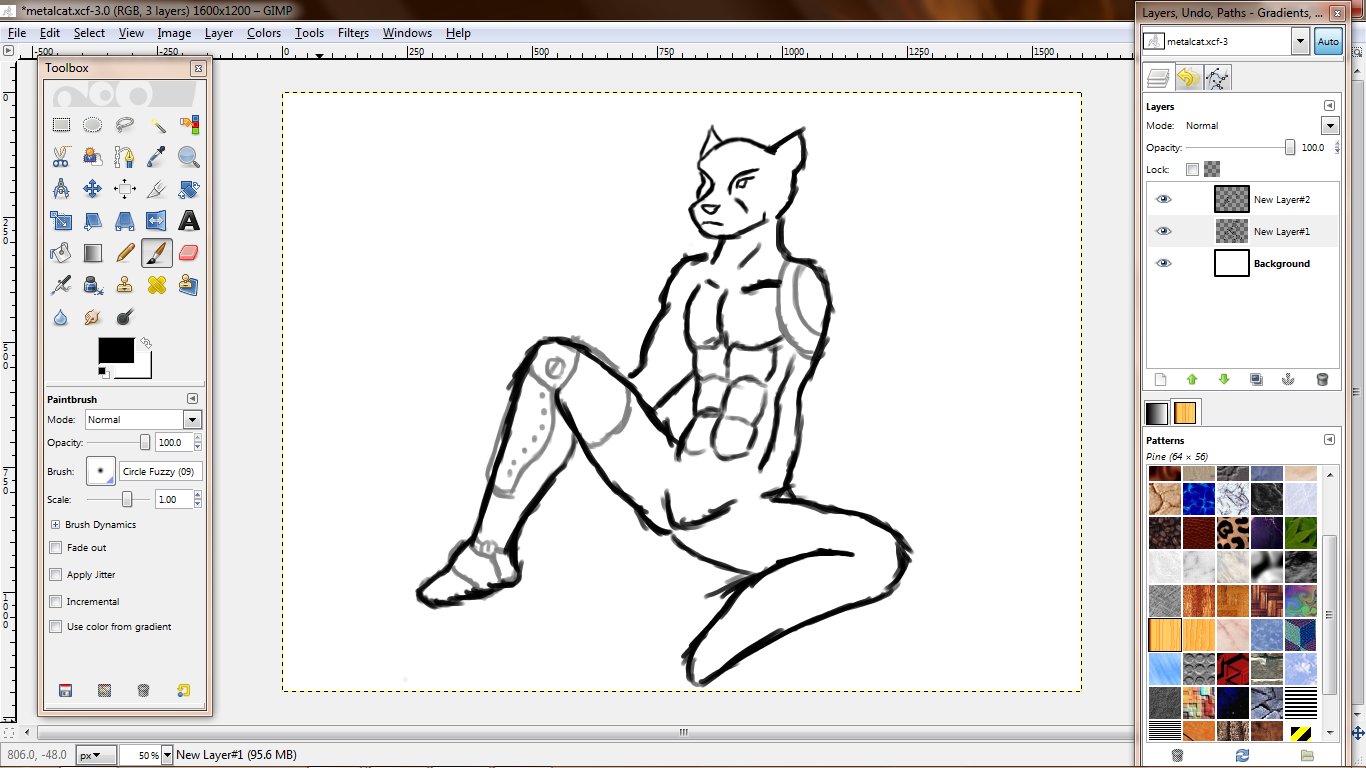1366x768 pixels.
Task: Select the Zoom magnifier tool
Action: click(188, 157)
